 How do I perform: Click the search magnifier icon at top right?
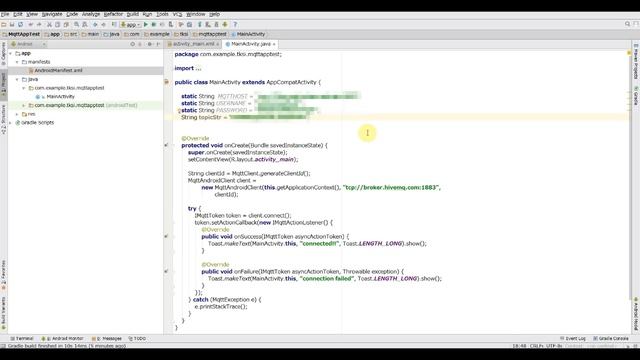click(x=628, y=24)
